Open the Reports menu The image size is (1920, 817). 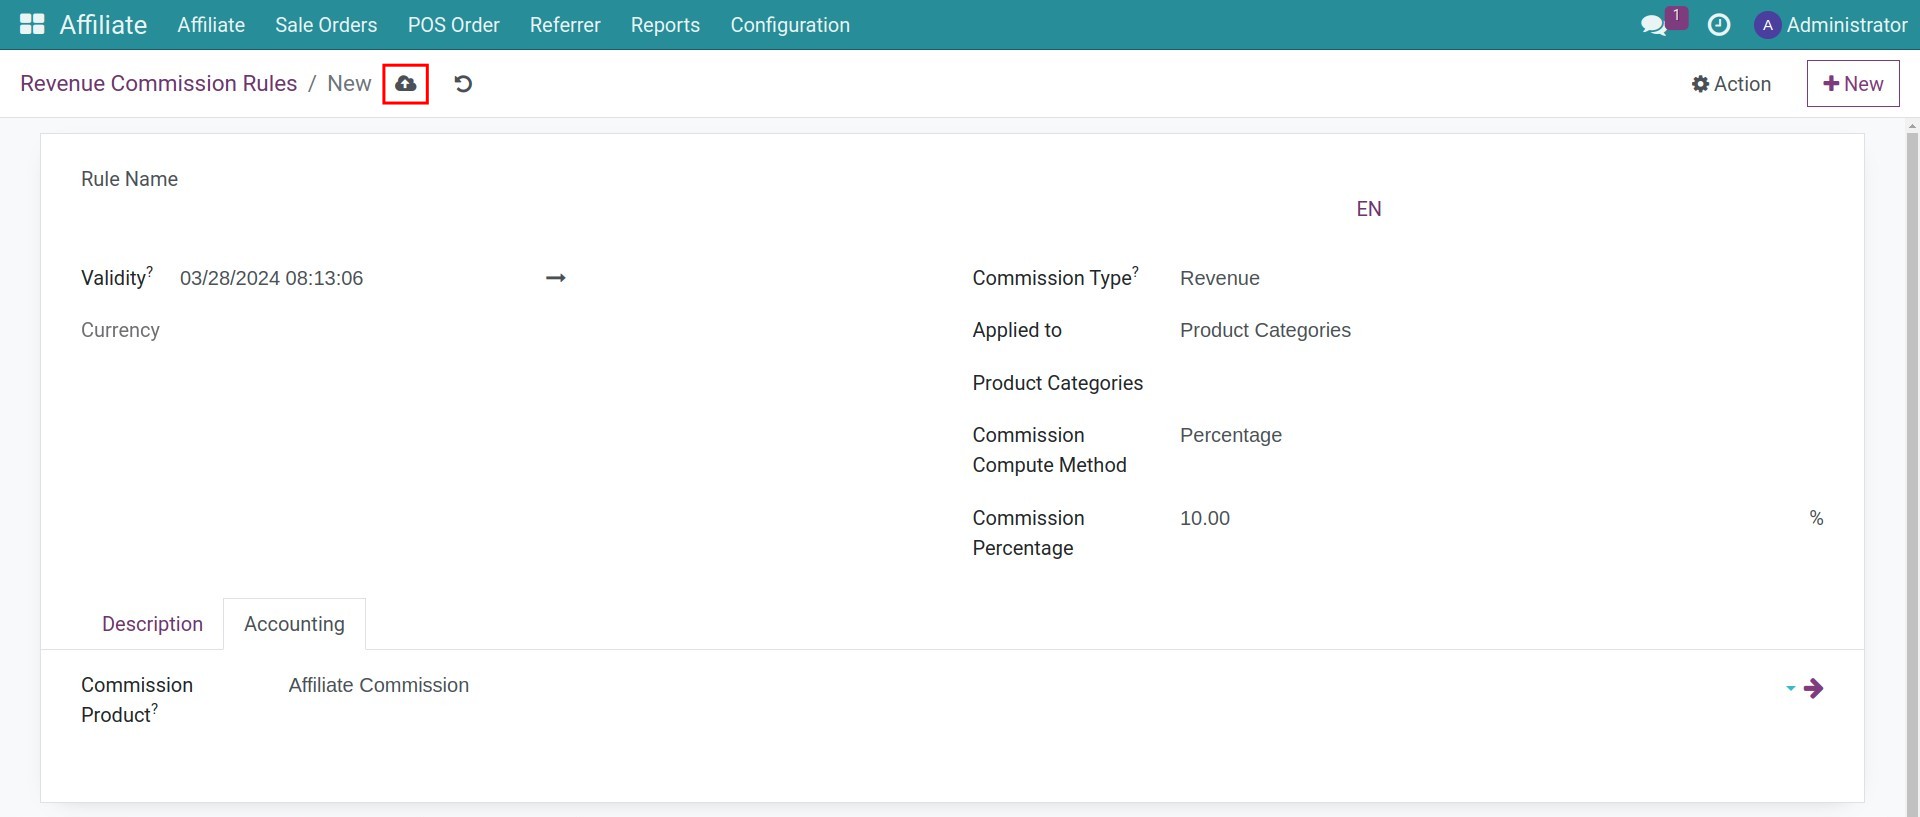(x=665, y=25)
